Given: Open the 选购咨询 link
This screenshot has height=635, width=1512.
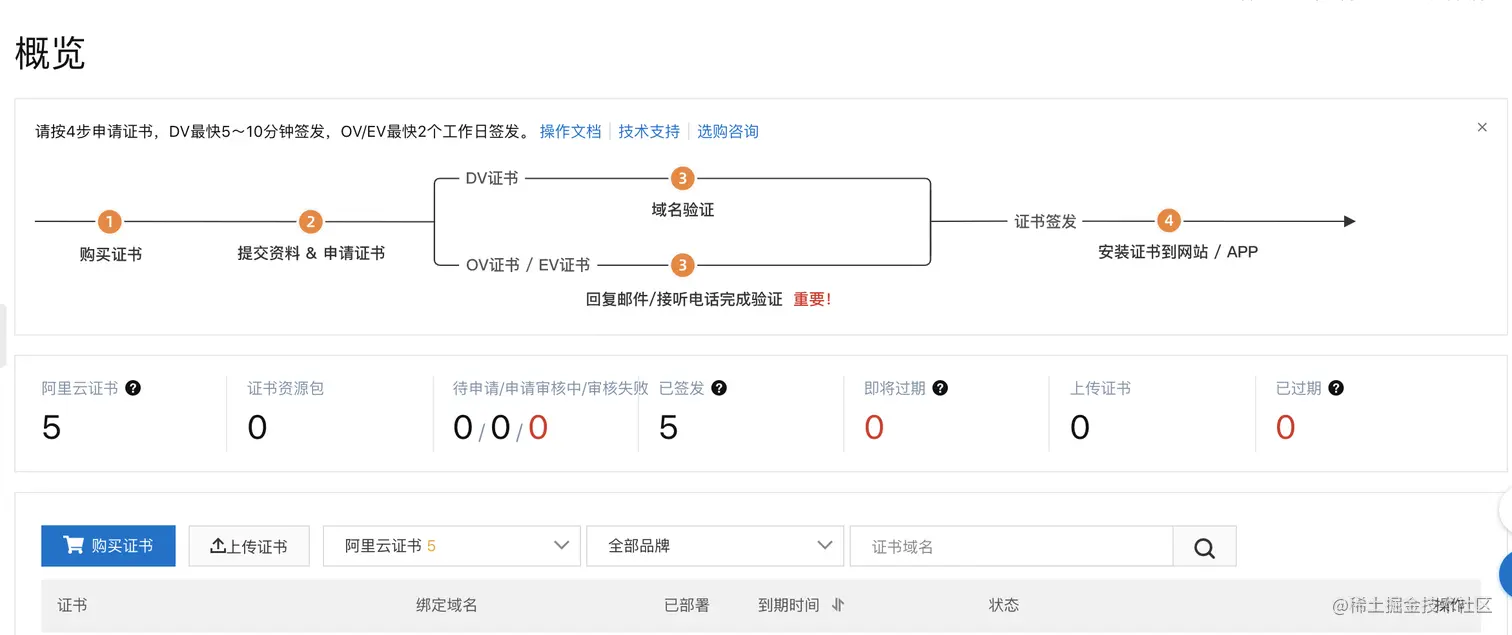Looking at the screenshot, I should (728, 131).
